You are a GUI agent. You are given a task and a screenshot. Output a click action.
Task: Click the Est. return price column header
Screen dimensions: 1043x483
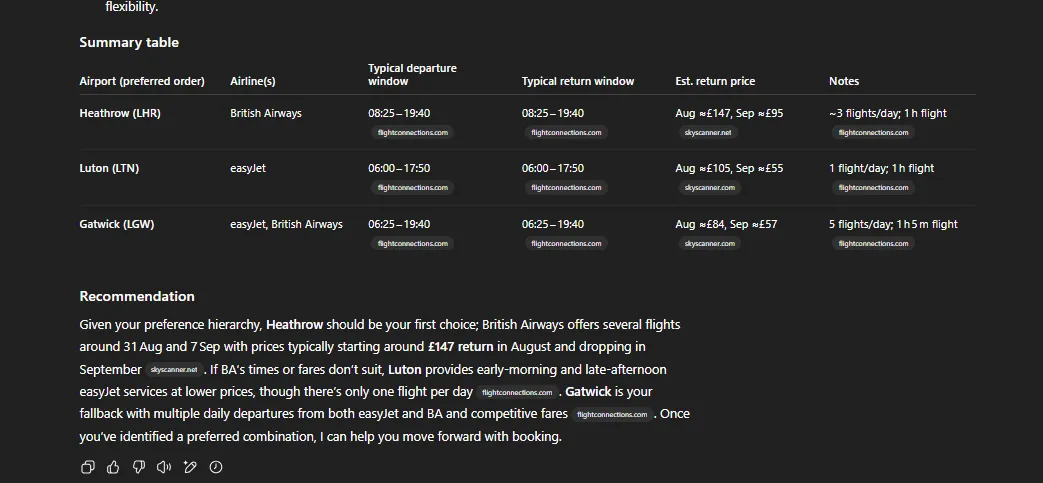[x=715, y=81]
